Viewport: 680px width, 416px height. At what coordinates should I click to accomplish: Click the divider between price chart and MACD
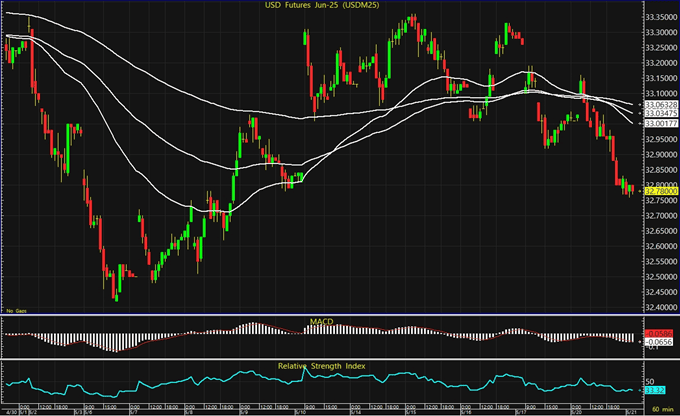pos(320,316)
